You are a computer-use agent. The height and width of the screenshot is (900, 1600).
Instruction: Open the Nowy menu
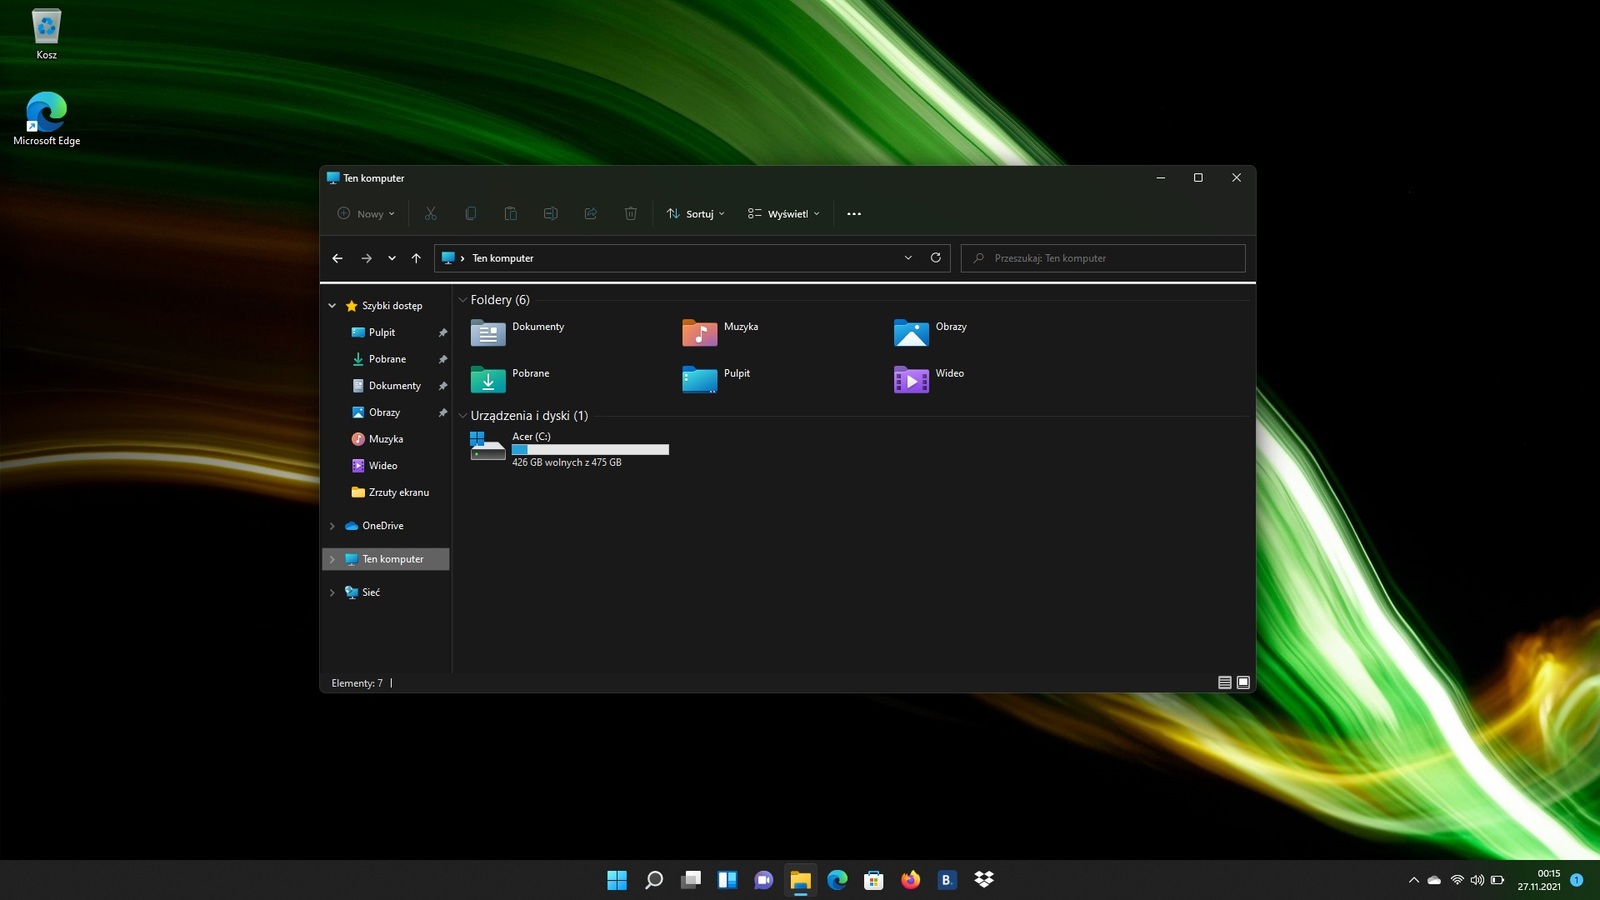(365, 213)
